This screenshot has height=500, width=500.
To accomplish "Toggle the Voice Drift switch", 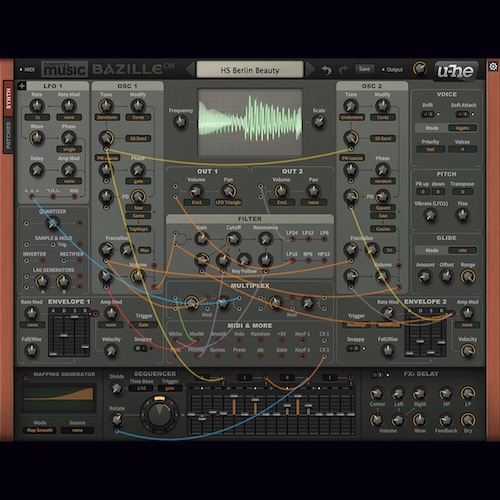I will click(x=427, y=114).
